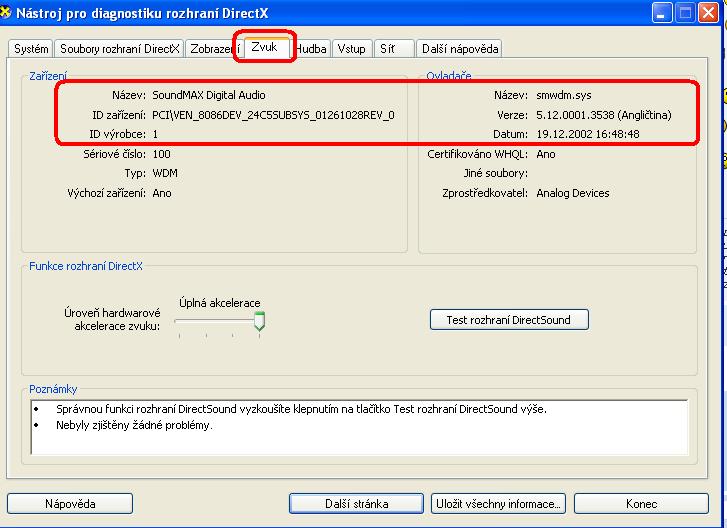The image size is (727, 528).
Task: Click the Výchozí zařízení value Ano
Action: 162,193
